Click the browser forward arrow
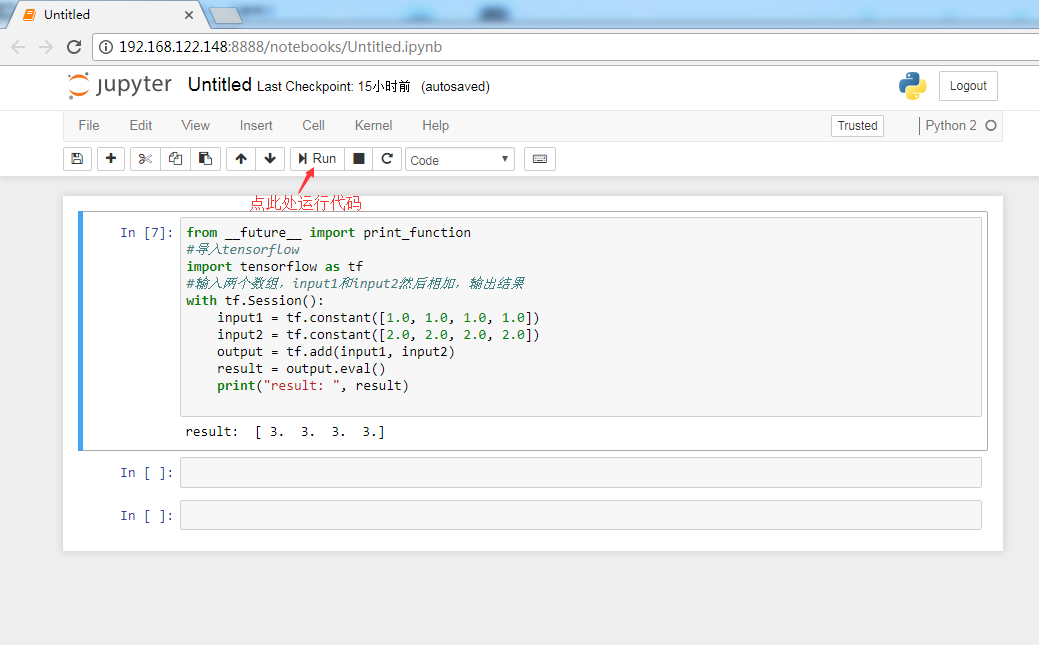The image size is (1039, 645). (x=46, y=47)
